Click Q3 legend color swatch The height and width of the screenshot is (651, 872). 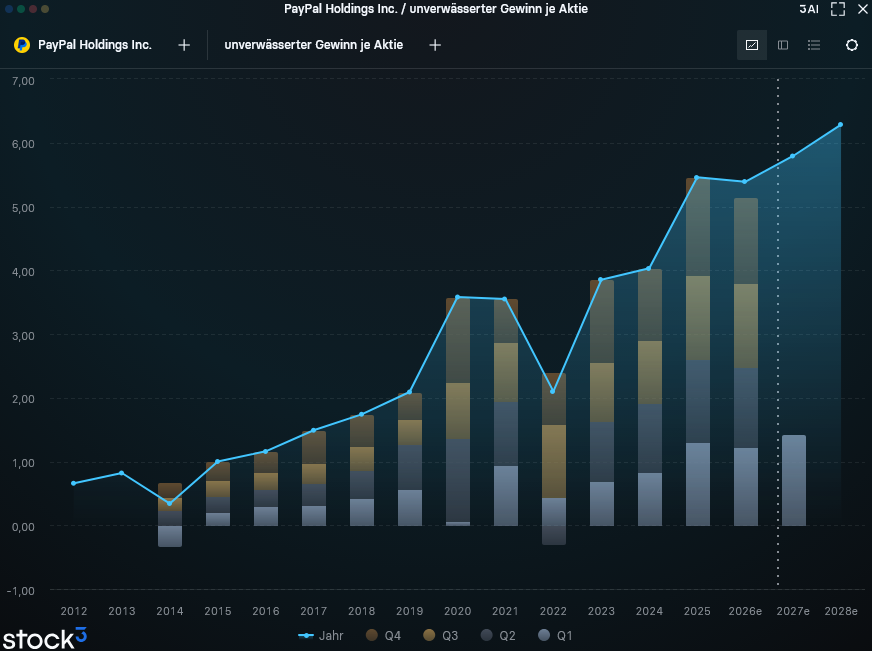pos(429,635)
